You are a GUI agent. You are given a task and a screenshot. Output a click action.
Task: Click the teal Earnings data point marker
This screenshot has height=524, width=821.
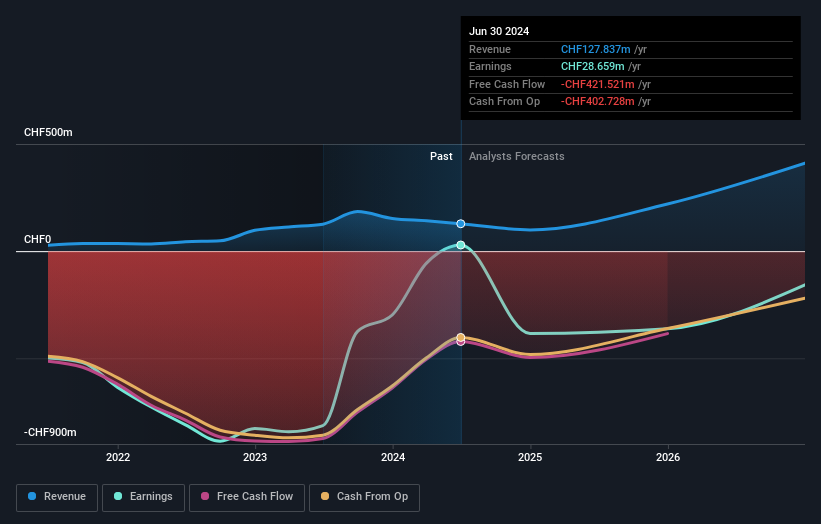(x=461, y=245)
